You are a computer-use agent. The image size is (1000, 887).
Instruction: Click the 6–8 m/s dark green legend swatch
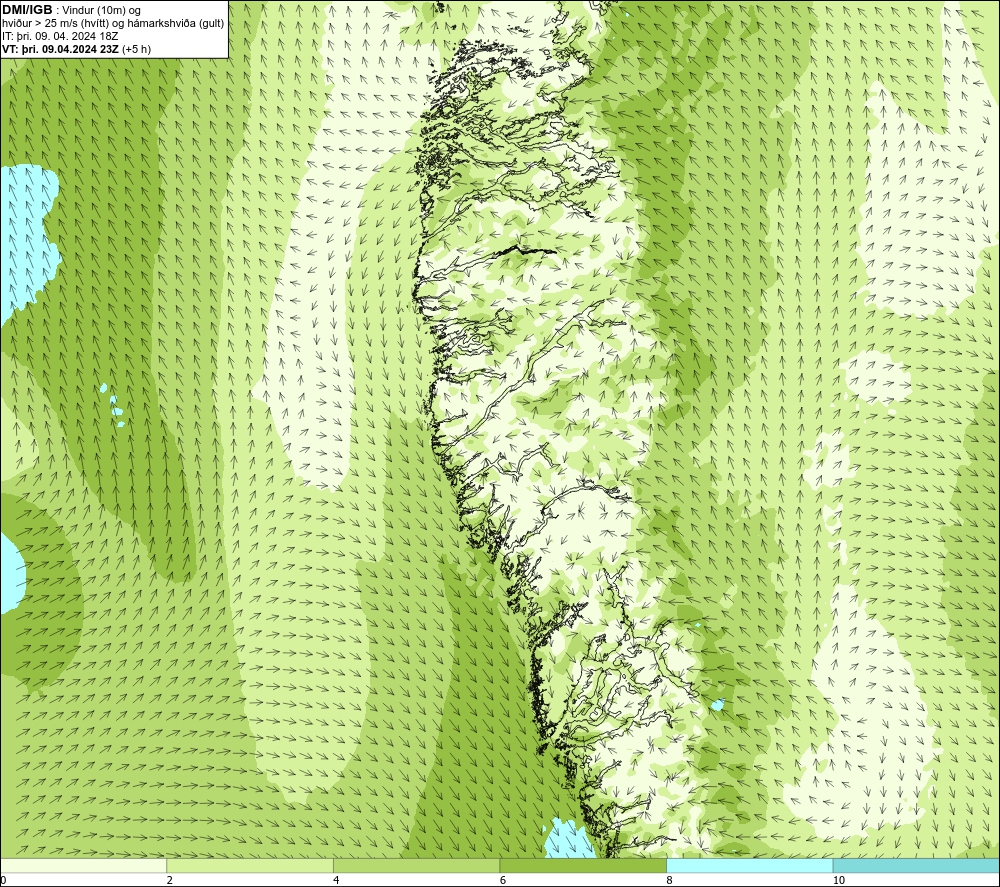click(583, 865)
